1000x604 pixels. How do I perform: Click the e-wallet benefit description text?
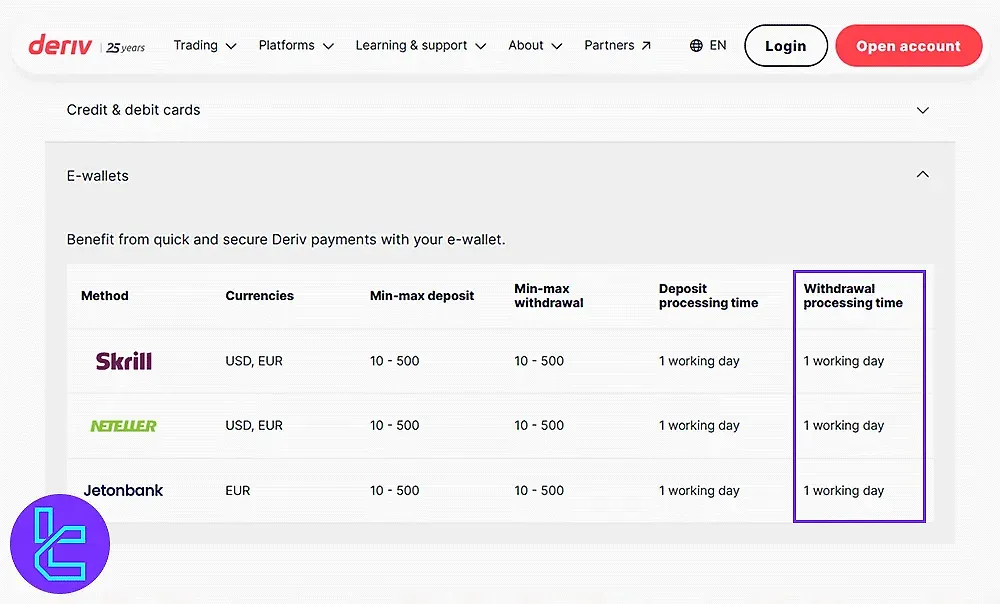tap(286, 240)
